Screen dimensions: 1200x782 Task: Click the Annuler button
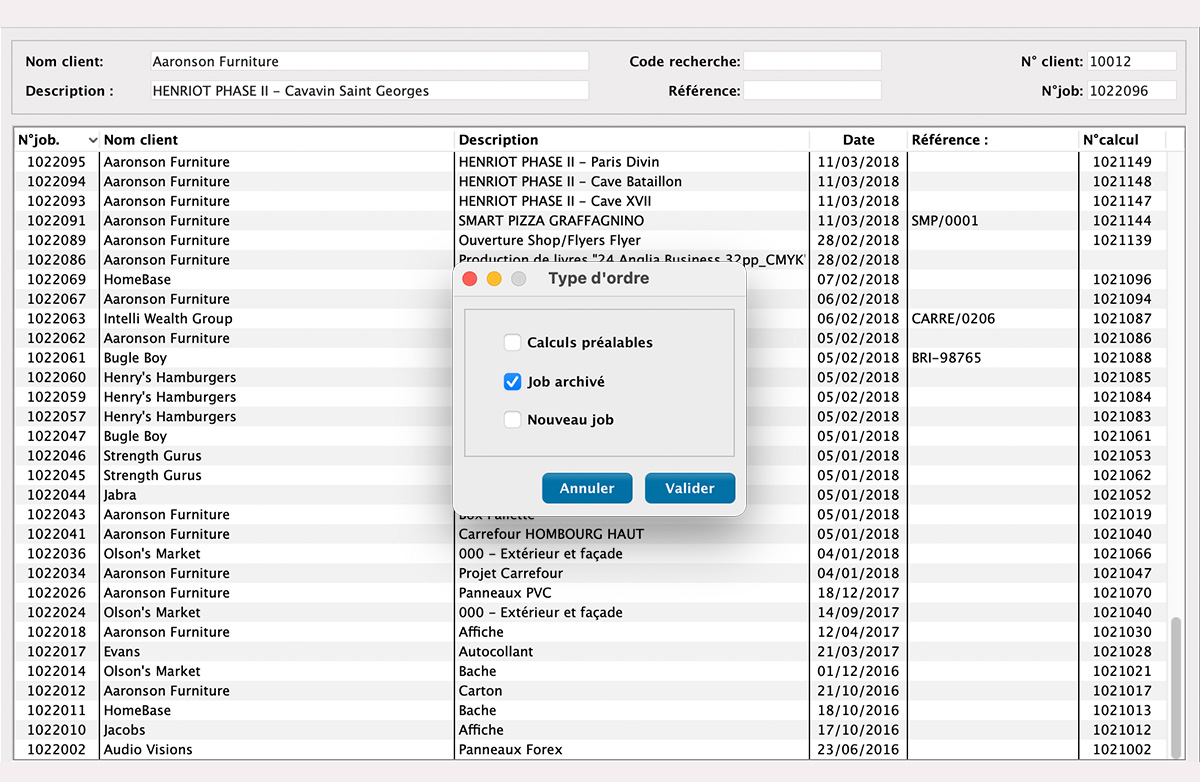point(587,489)
